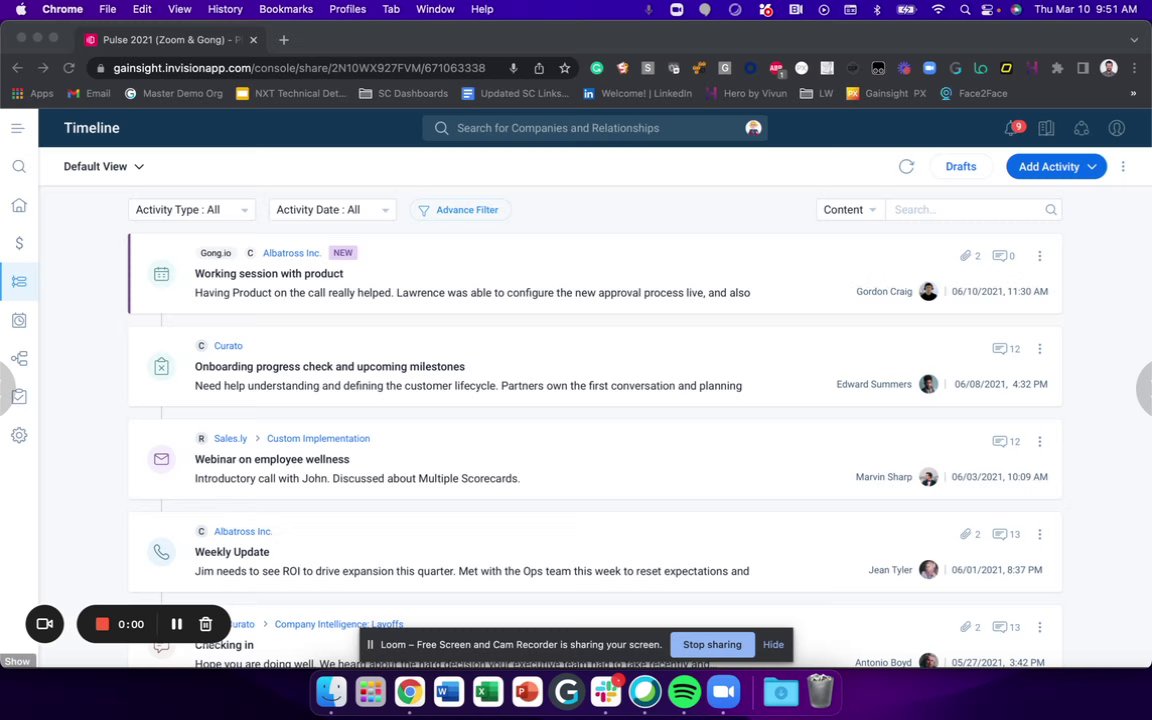The height and width of the screenshot is (720, 1152).
Task: Open the book icon in header
Action: (x=1046, y=128)
